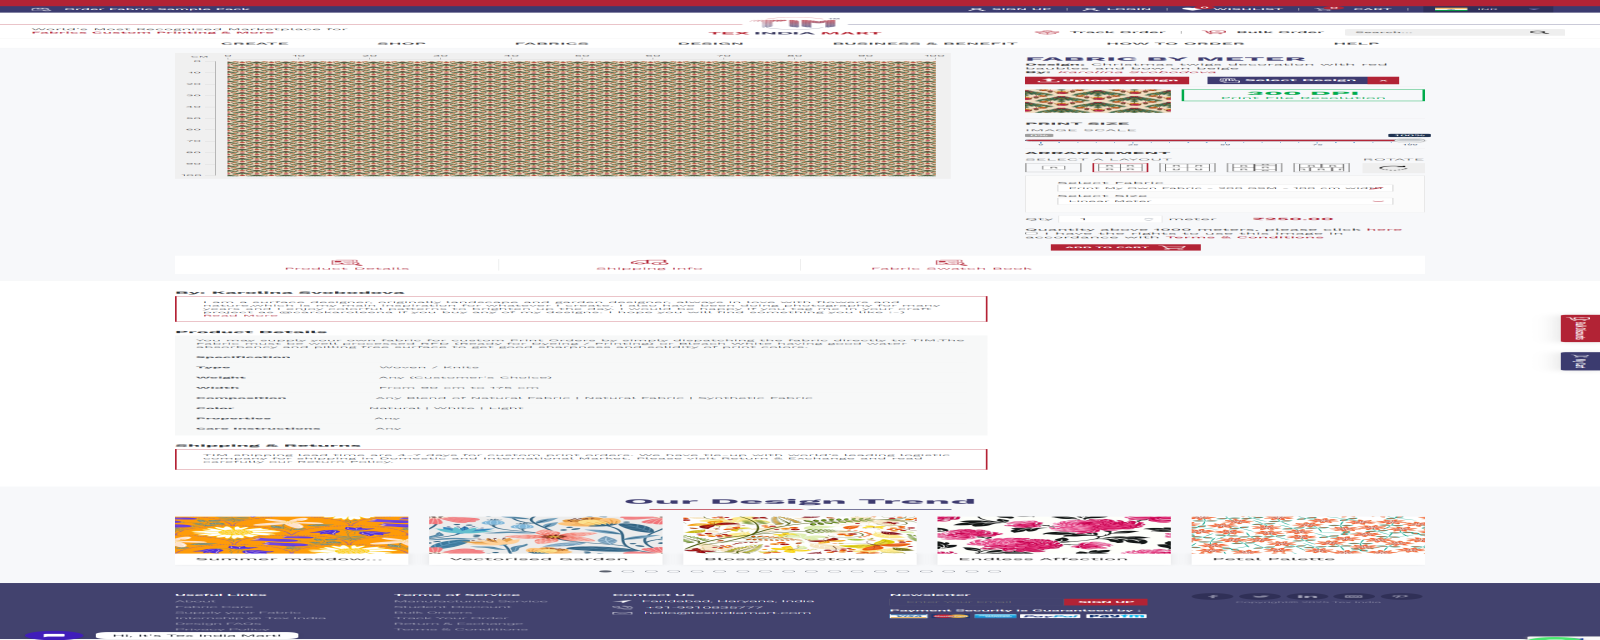
Task: Click the search magnifier icon
Action: point(1538,32)
